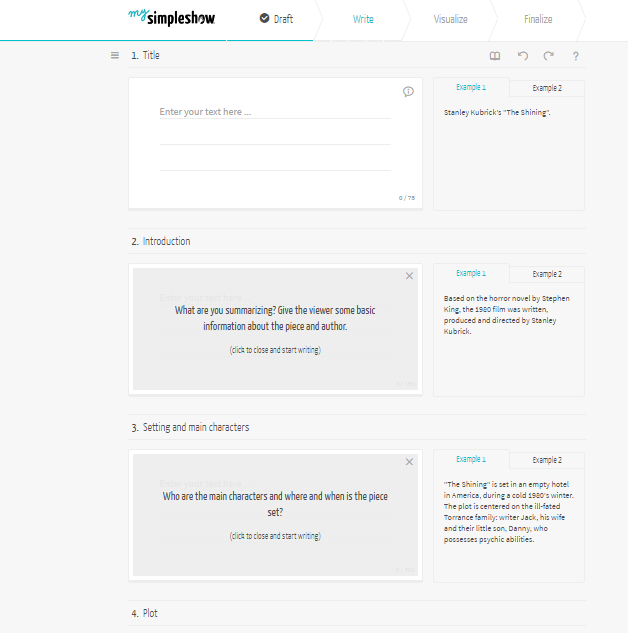This screenshot has height=633, width=628.
Task: Click the redo arrow icon
Action: click(x=548, y=56)
